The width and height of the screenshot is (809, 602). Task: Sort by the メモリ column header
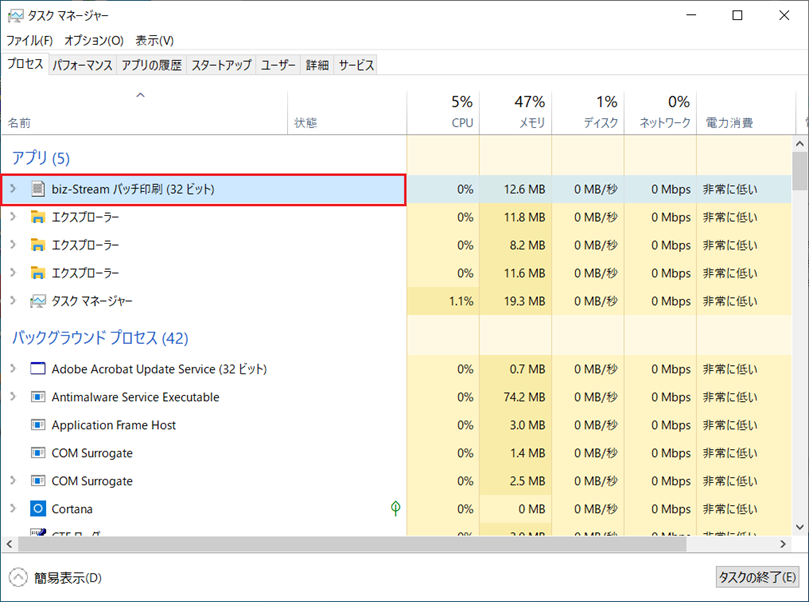(x=515, y=112)
